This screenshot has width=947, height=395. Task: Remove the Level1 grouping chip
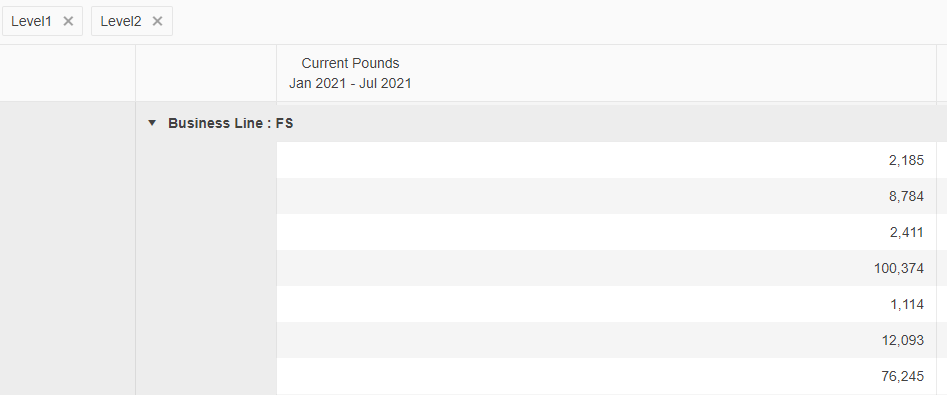[68, 22]
